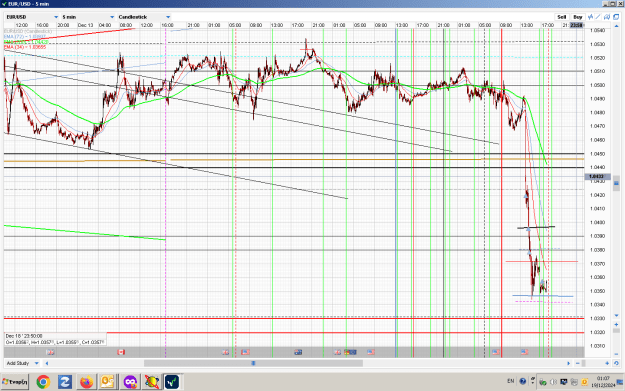Image resolution: width=625 pixels, height=391 pixels.
Task: Click the price scale up arrow
Action: [616, 27]
